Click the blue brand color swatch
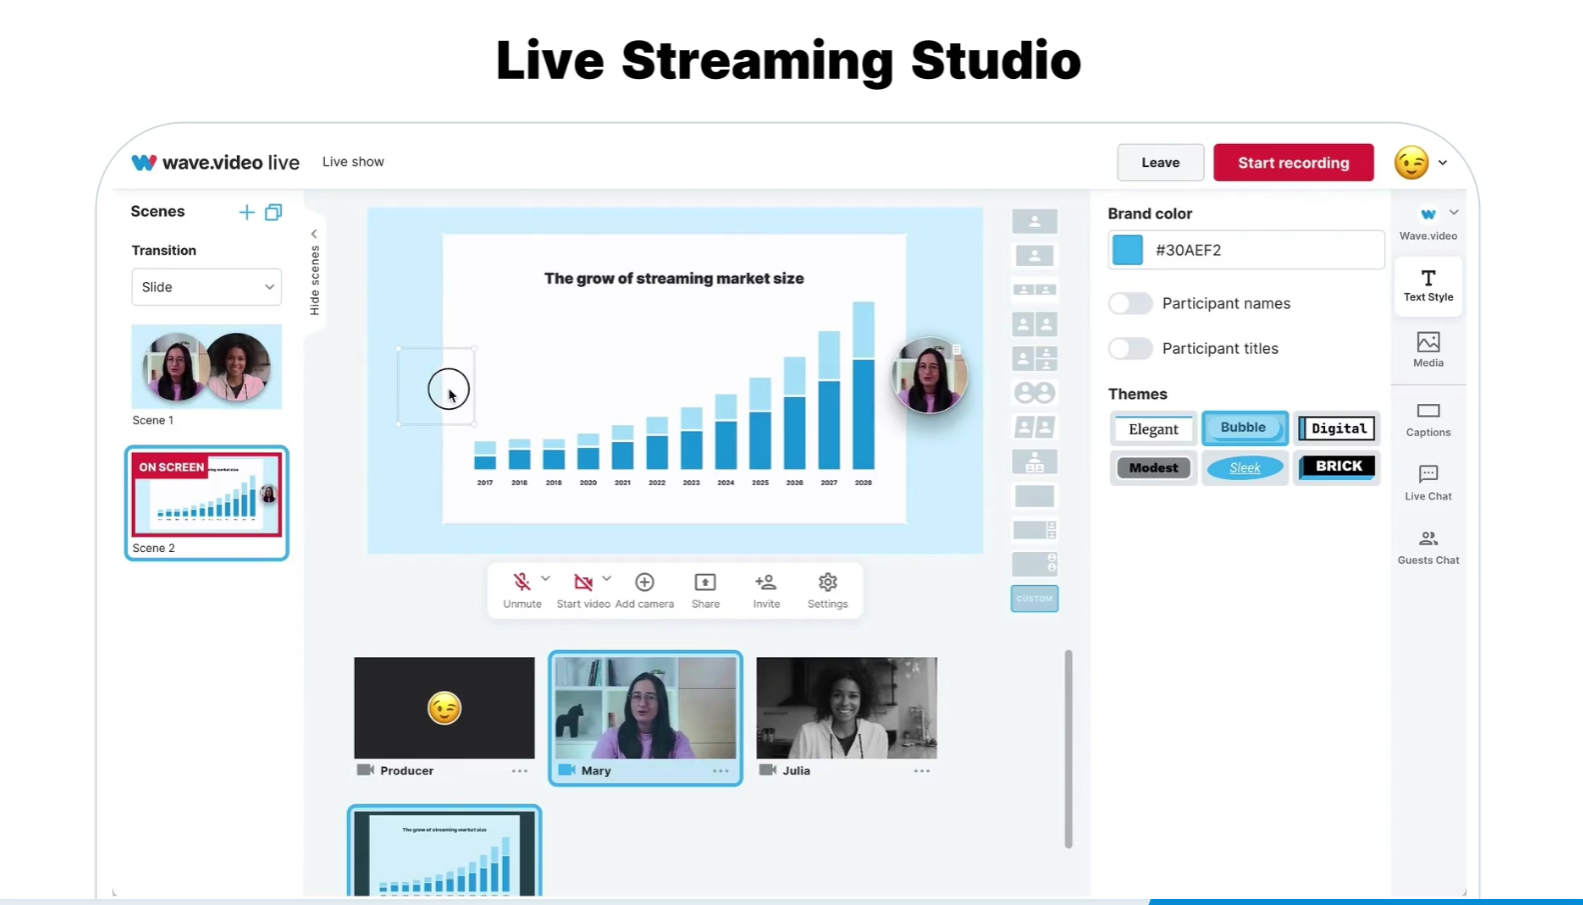1583x905 pixels. tap(1127, 250)
